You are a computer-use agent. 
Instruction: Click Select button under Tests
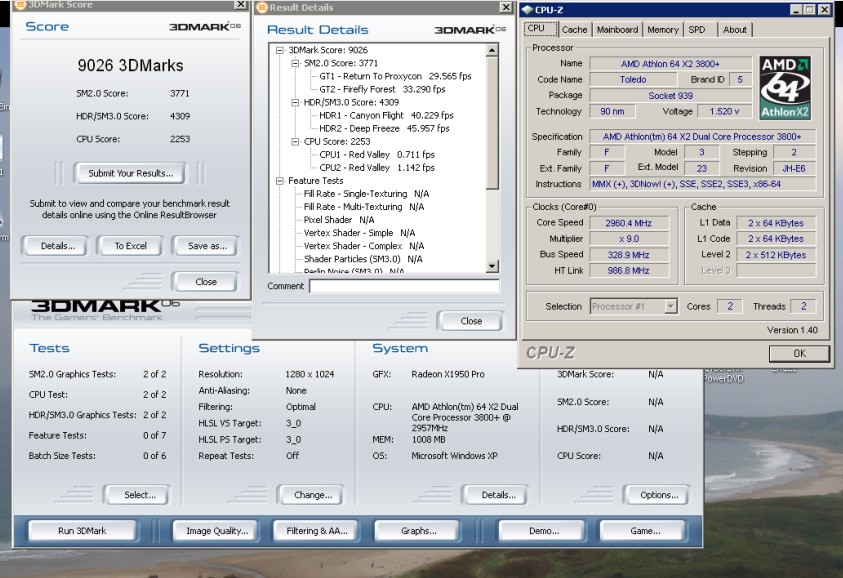pyautogui.click(x=140, y=495)
